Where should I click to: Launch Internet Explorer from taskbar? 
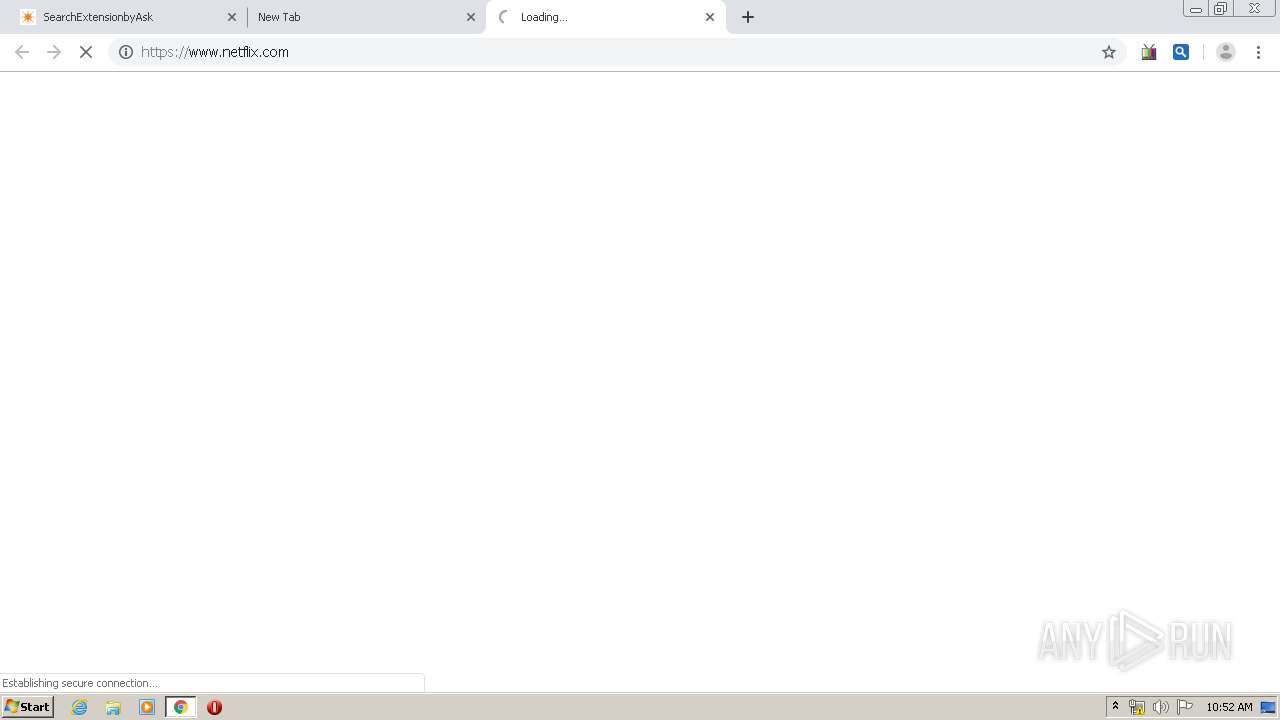coord(80,707)
